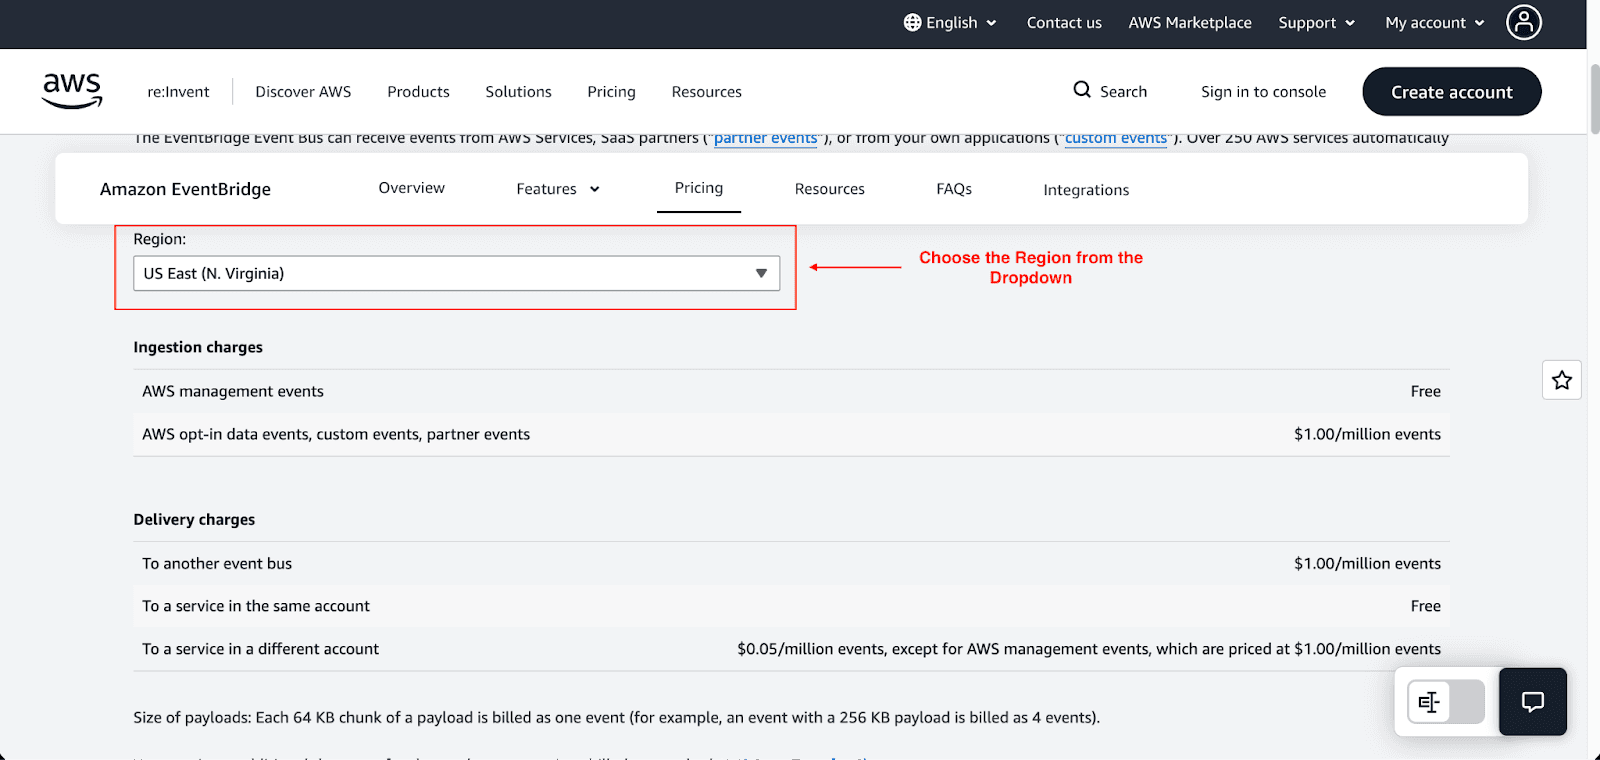This screenshot has height=760, width=1600.
Task: Click the star bookmark icon
Action: point(1562,380)
